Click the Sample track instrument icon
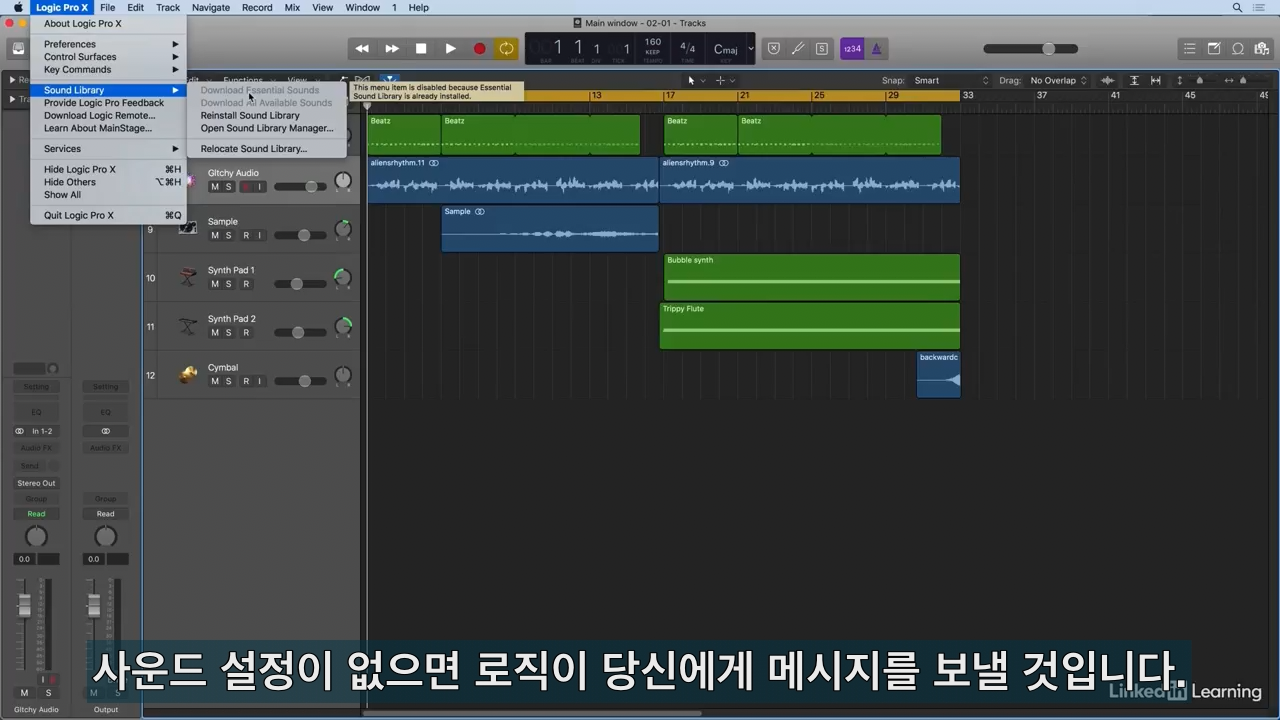This screenshot has width=1280, height=720. (188, 228)
